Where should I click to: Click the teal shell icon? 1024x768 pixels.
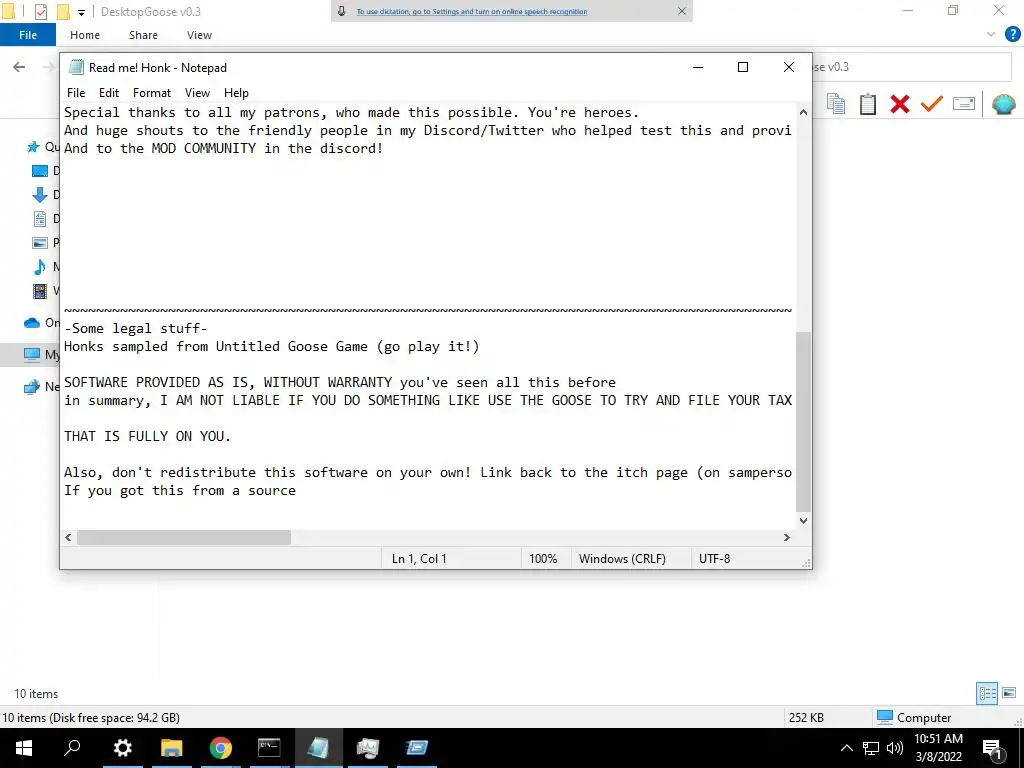pyautogui.click(x=1004, y=104)
